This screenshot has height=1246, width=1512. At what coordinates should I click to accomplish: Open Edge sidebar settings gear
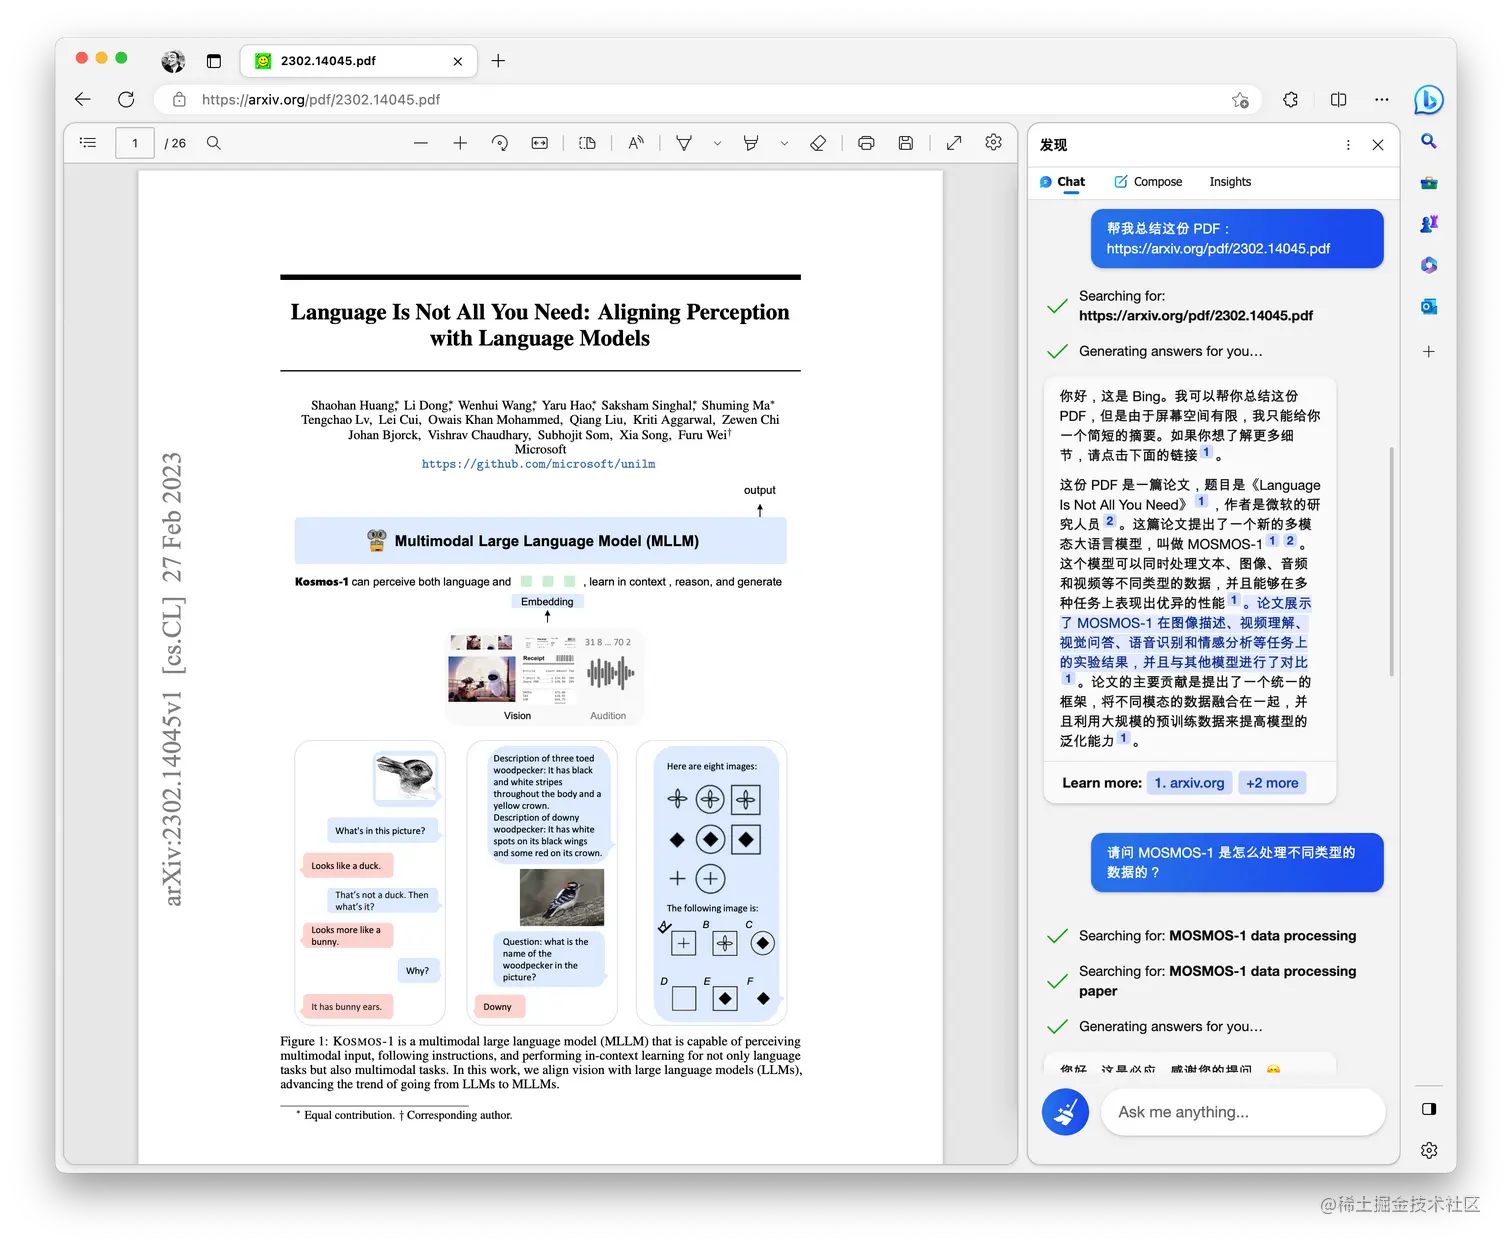(1429, 1151)
